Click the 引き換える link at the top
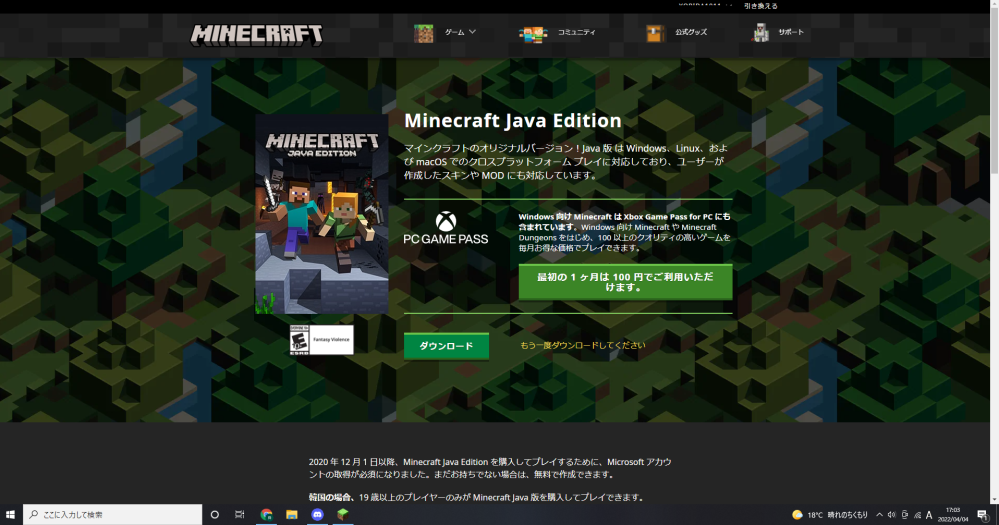Screen dimensions: 999x525 (760, 6)
